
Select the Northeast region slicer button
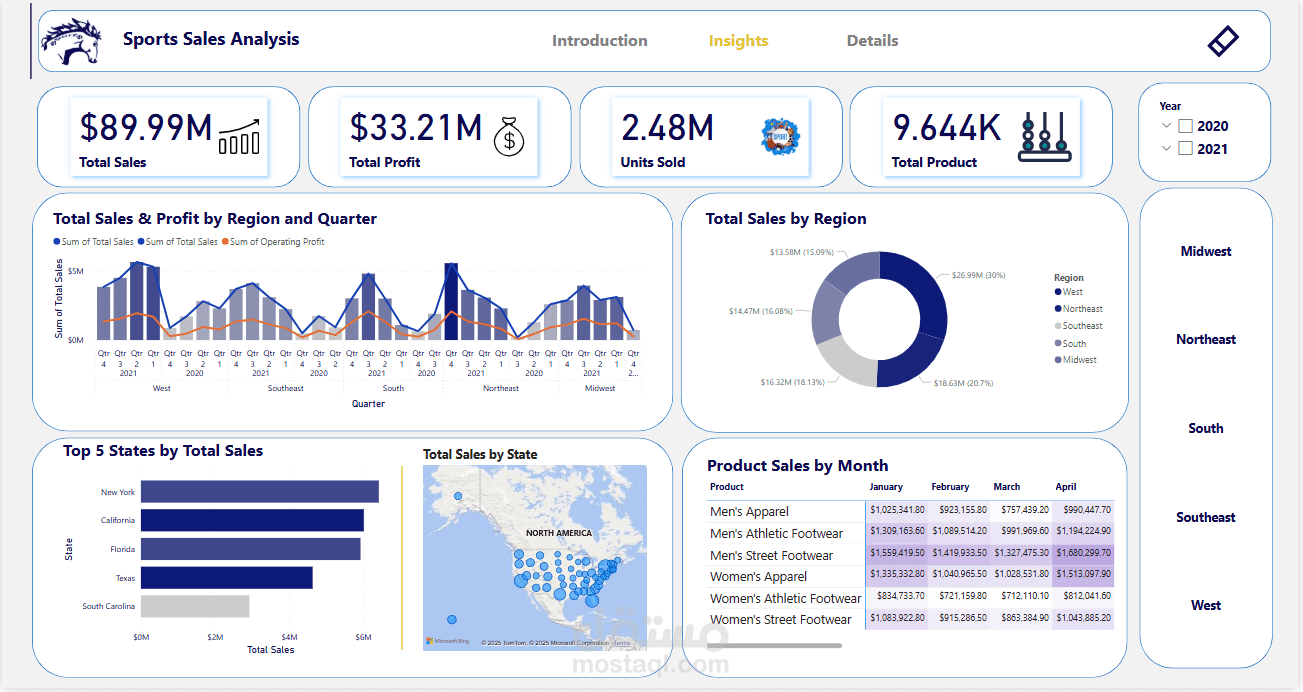[x=1206, y=339]
